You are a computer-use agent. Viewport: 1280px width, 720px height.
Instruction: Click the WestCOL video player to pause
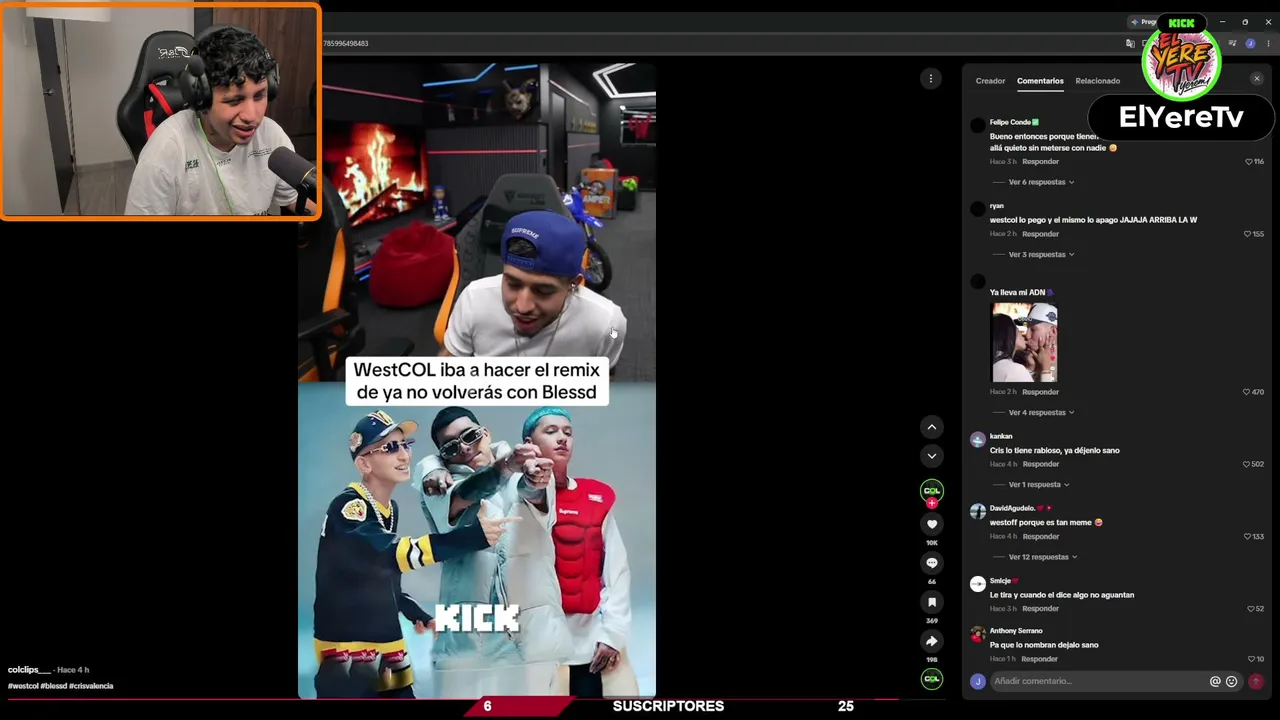[477, 380]
